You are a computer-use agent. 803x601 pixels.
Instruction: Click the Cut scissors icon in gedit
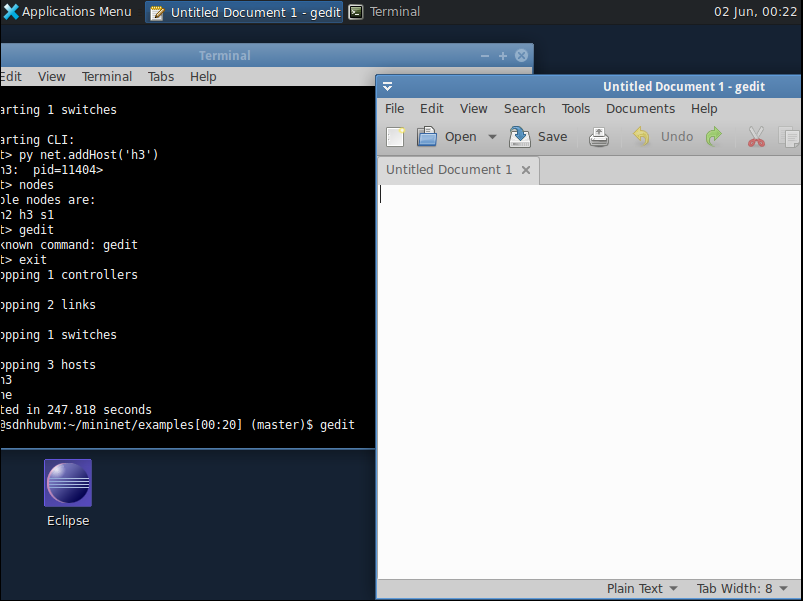pyautogui.click(x=756, y=137)
